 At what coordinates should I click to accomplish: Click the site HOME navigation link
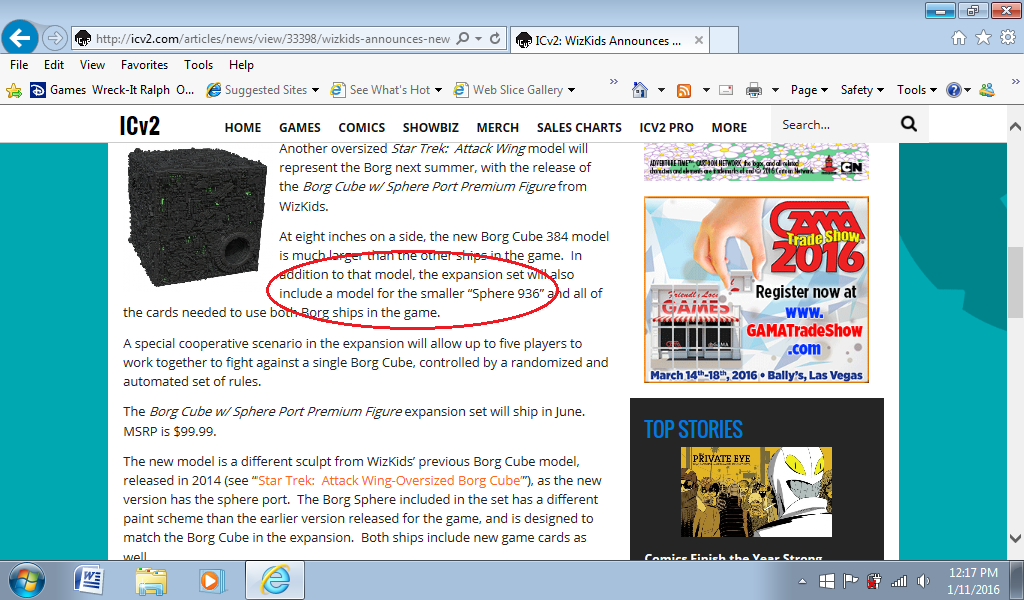pos(243,128)
